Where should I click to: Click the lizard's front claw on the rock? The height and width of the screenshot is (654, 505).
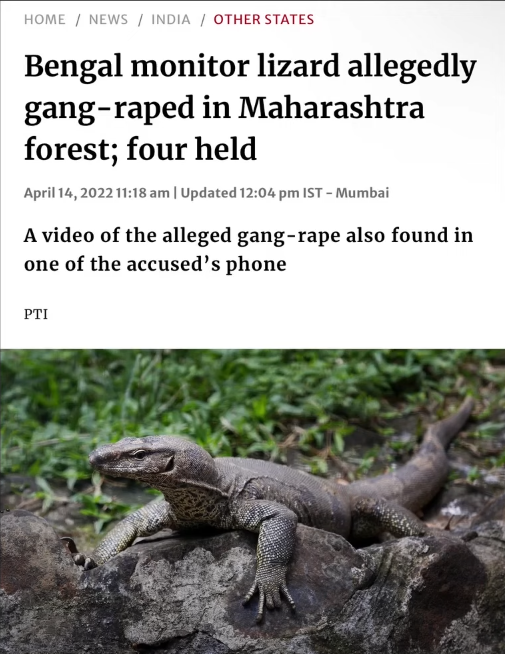coord(269,594)
